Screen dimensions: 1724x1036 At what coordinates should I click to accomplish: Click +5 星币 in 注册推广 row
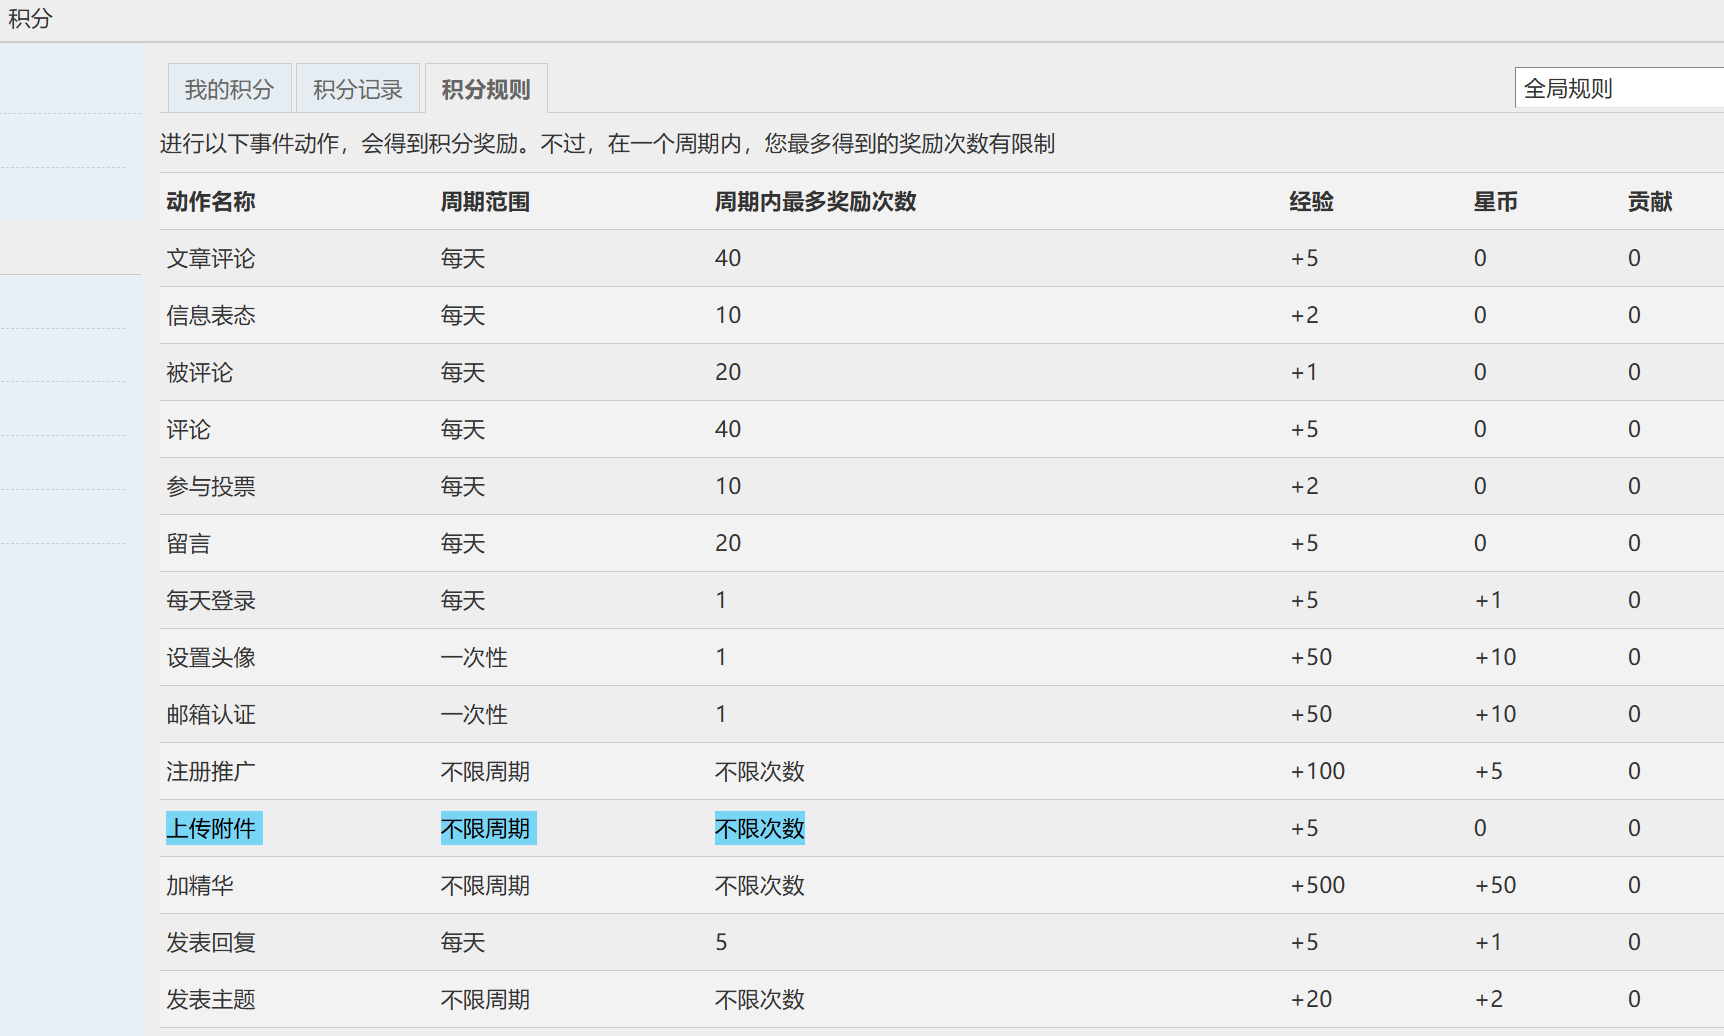1489,771
